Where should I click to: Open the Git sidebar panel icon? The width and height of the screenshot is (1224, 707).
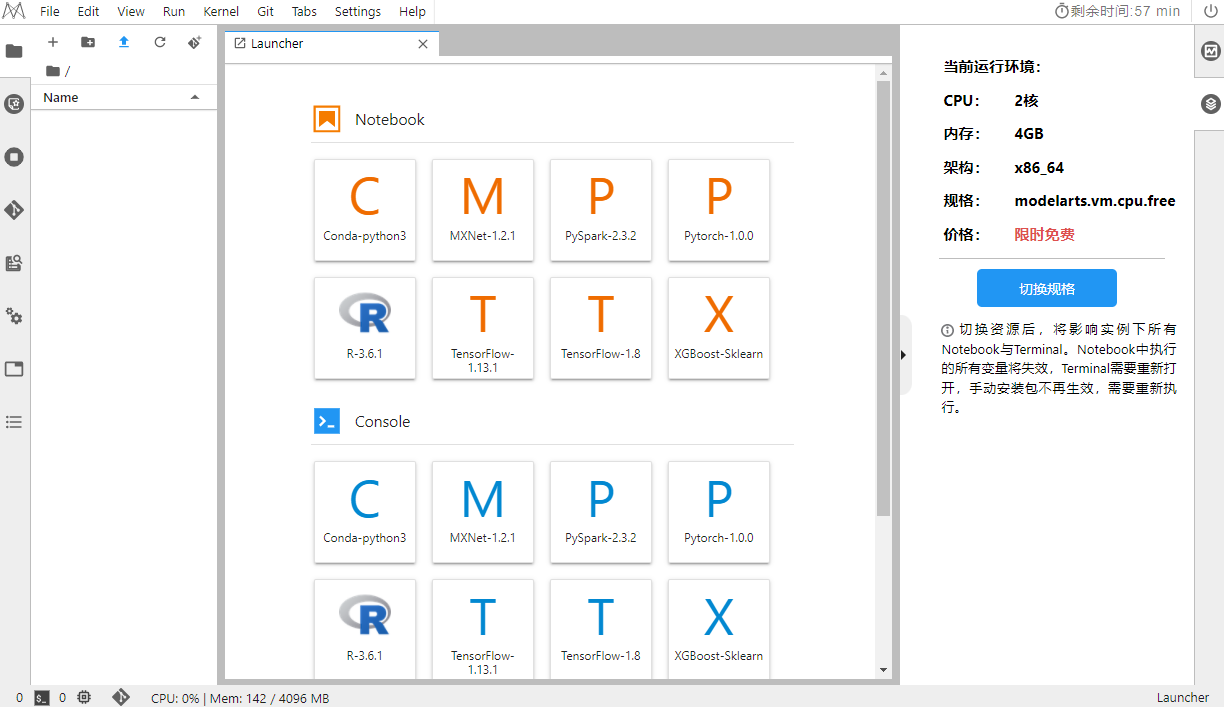[14, 210]
